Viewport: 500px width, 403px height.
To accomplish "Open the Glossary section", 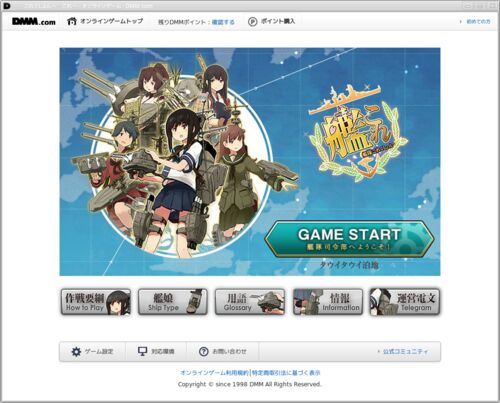I will (x=250, y=302).
